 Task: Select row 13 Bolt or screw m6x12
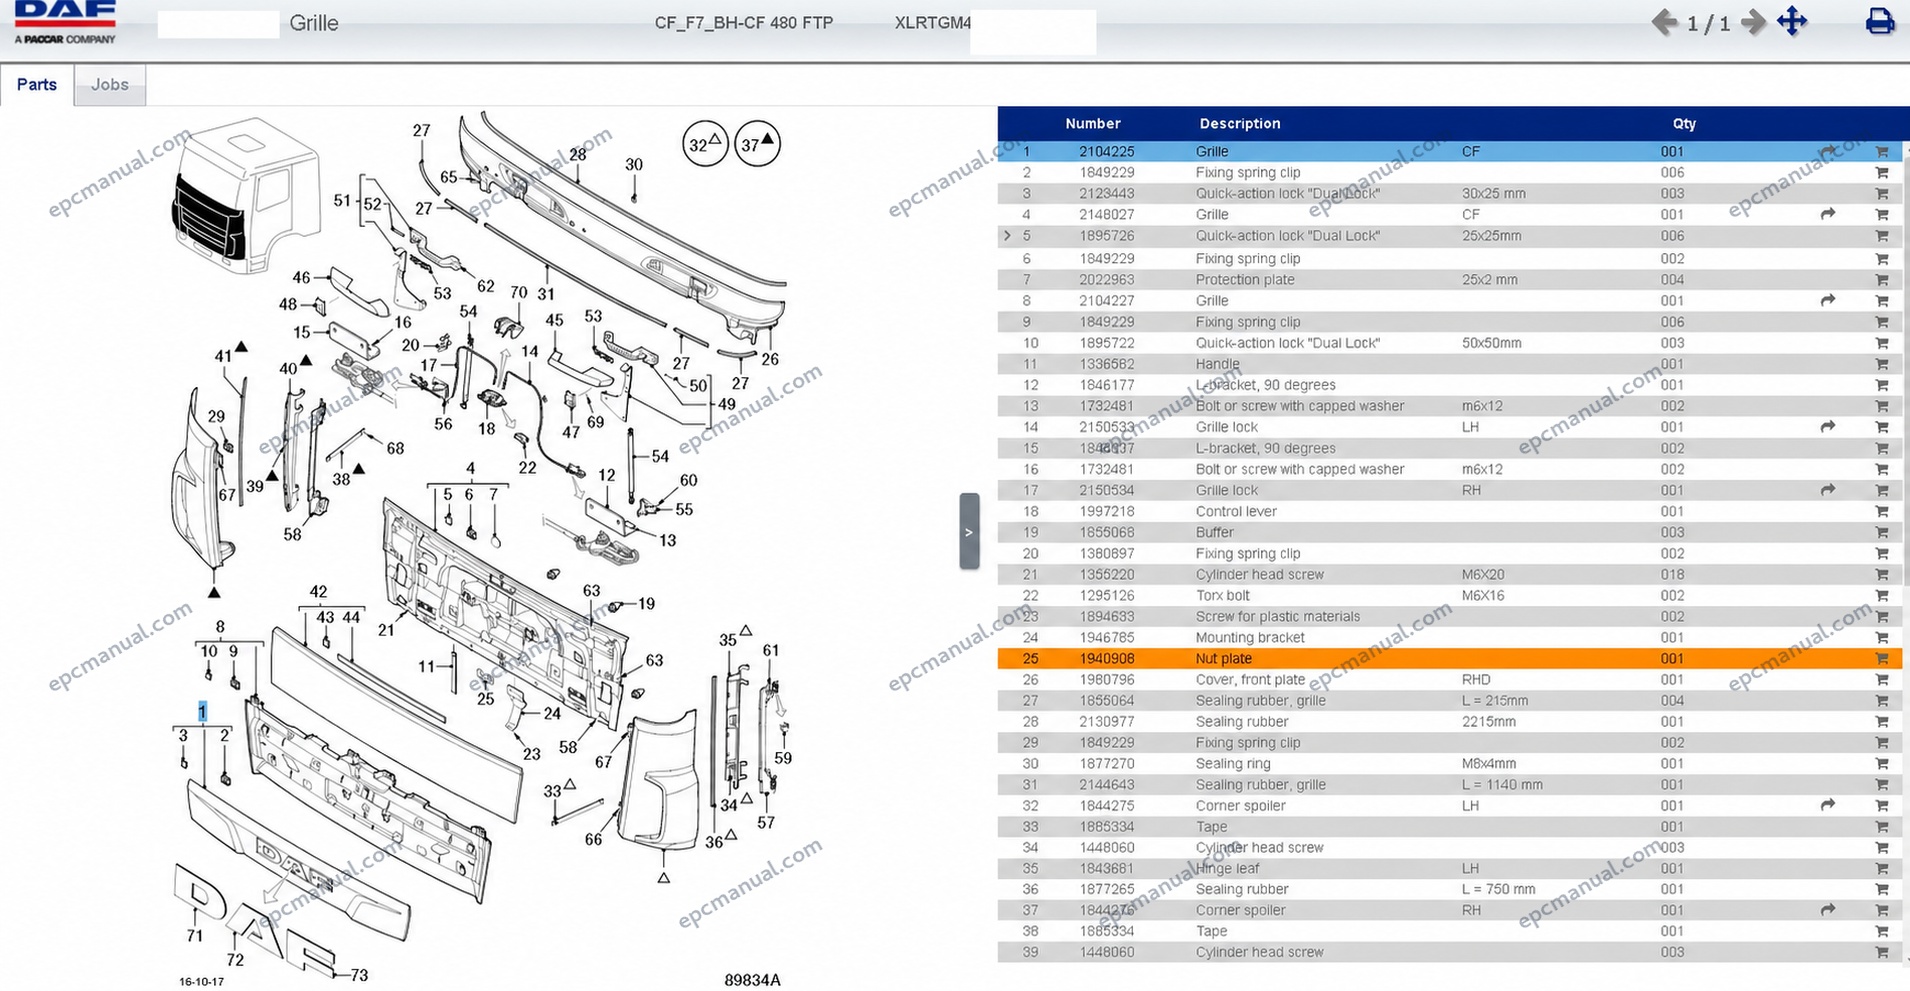(x=1450, y=406)
